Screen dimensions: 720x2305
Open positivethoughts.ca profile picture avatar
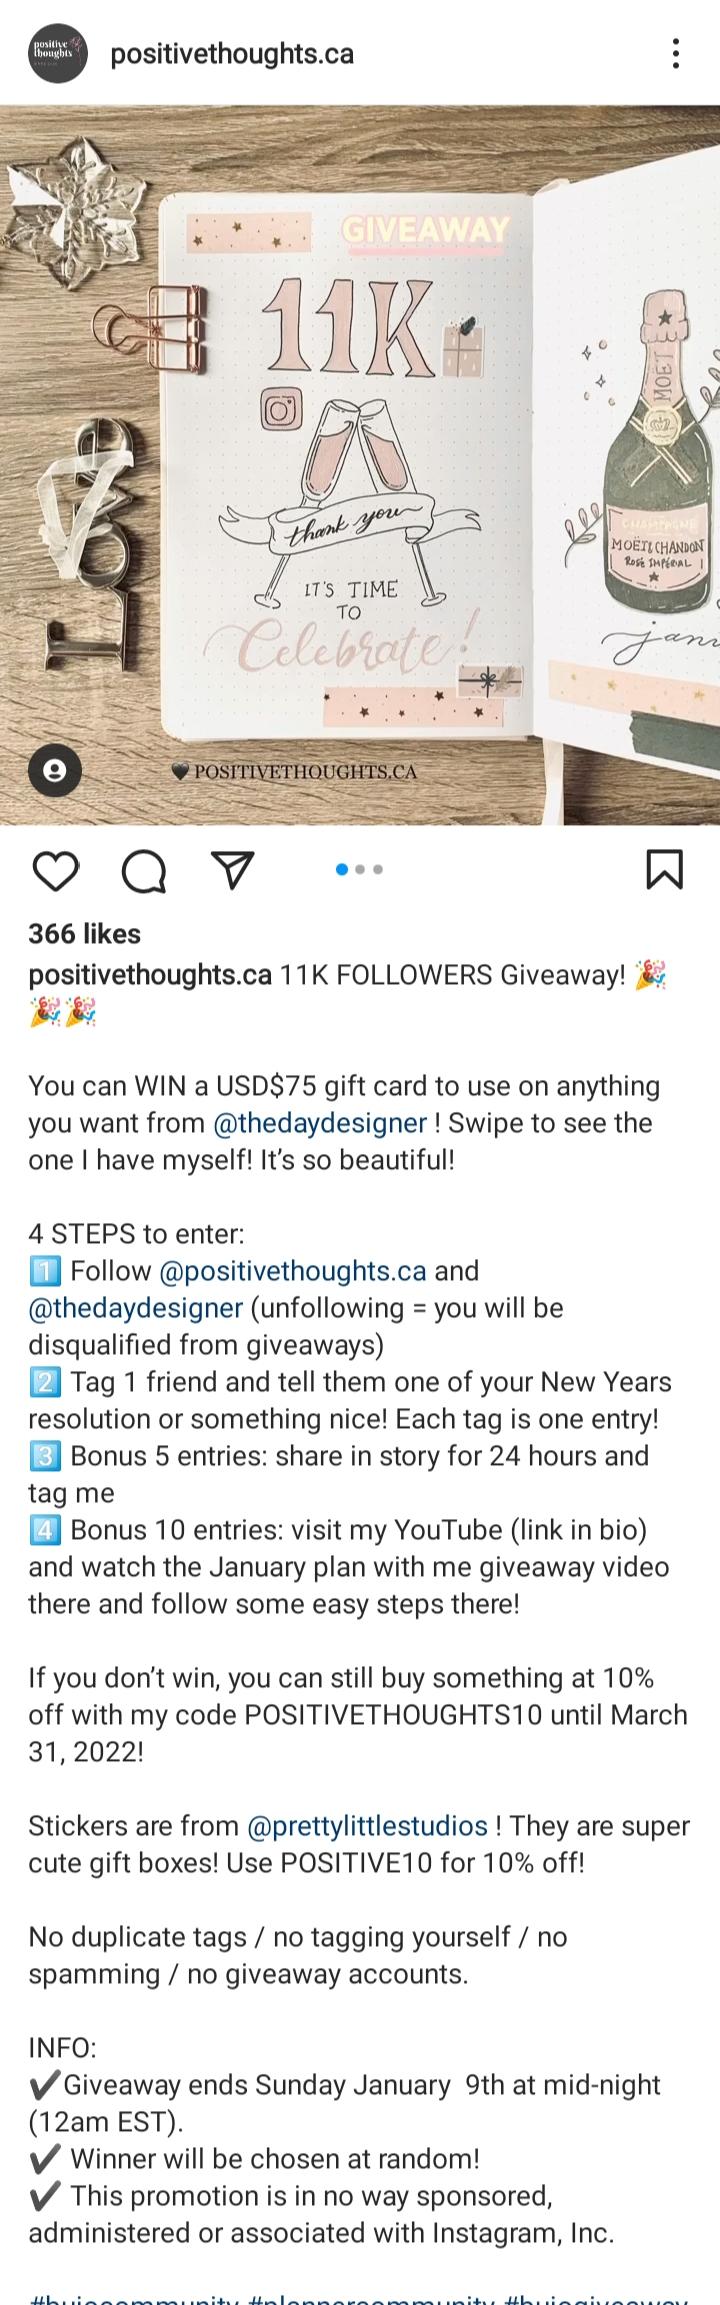click(57, 53)
